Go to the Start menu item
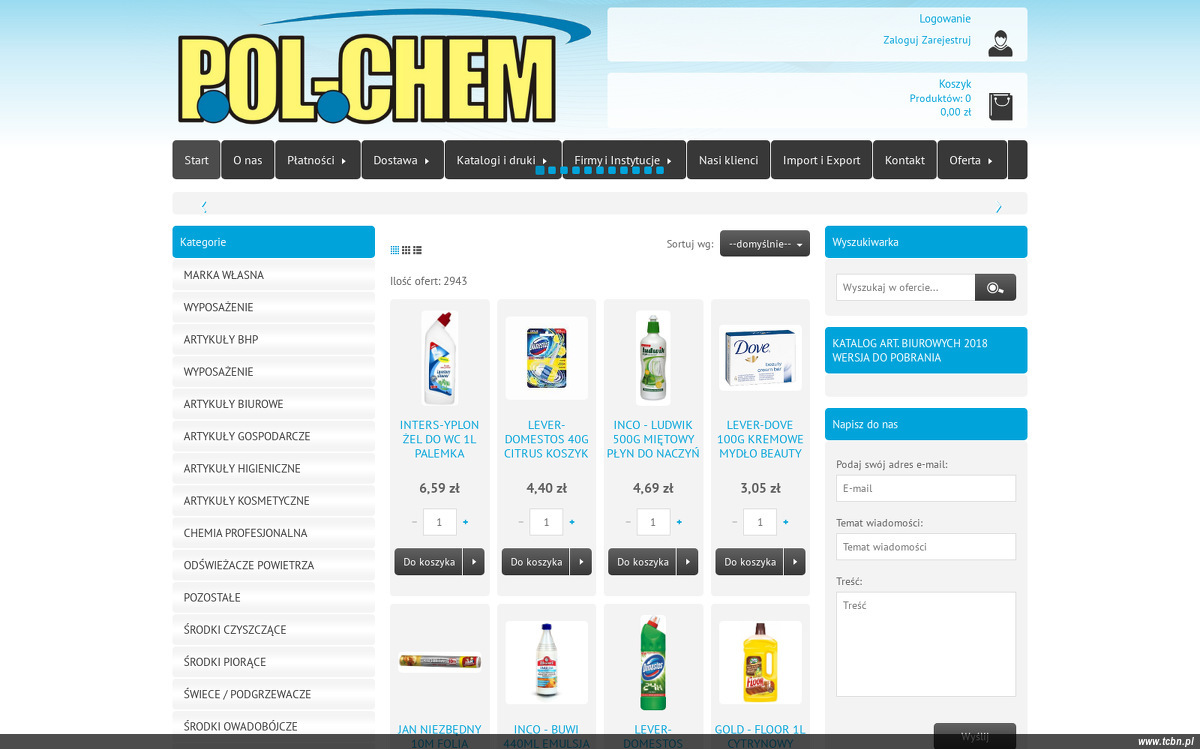 197,160
